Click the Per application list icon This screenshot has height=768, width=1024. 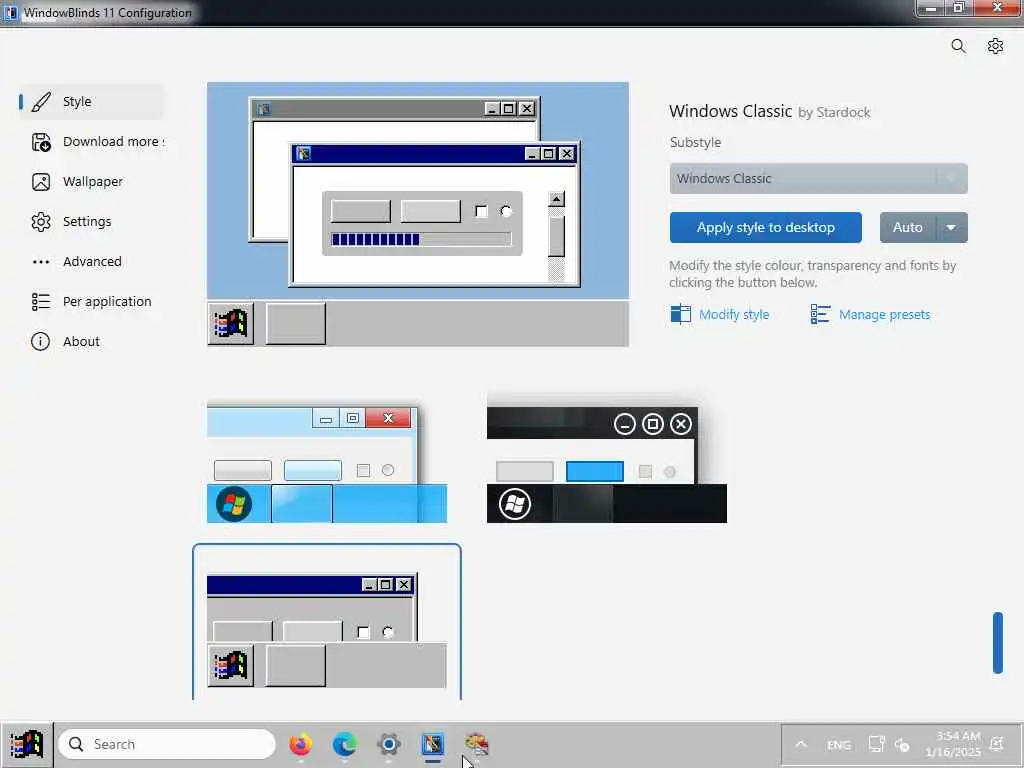[x=40, y=302]
